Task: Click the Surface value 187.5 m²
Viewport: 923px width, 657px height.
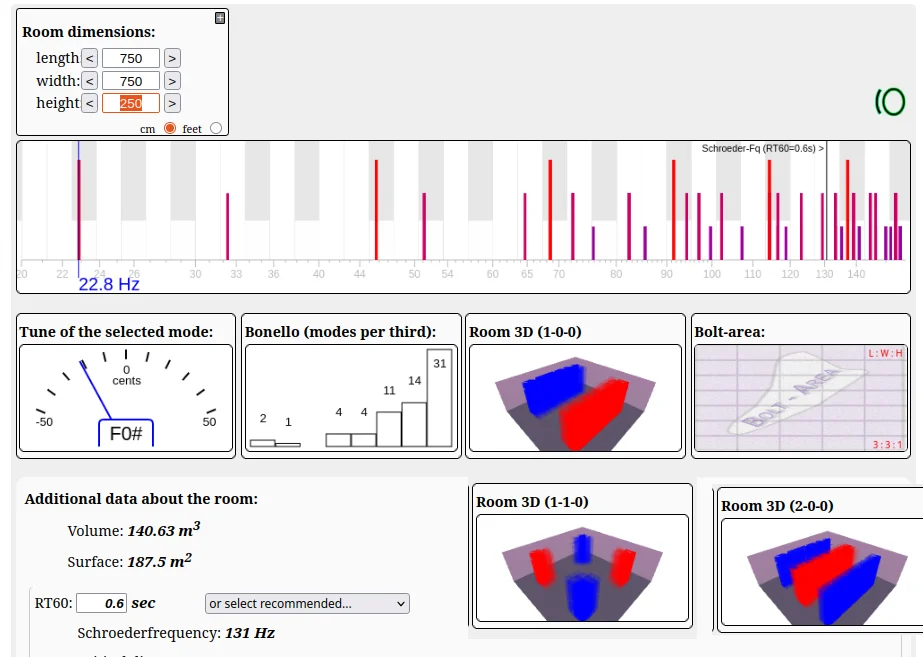Action: tap(160, 561)
